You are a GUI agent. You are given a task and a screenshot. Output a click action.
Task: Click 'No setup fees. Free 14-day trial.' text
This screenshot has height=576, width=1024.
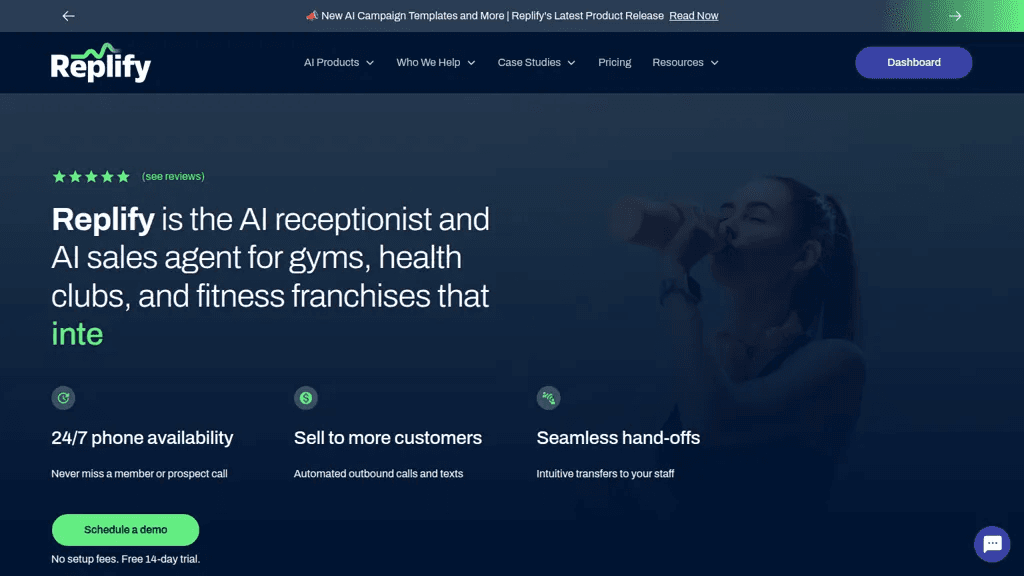125,559
